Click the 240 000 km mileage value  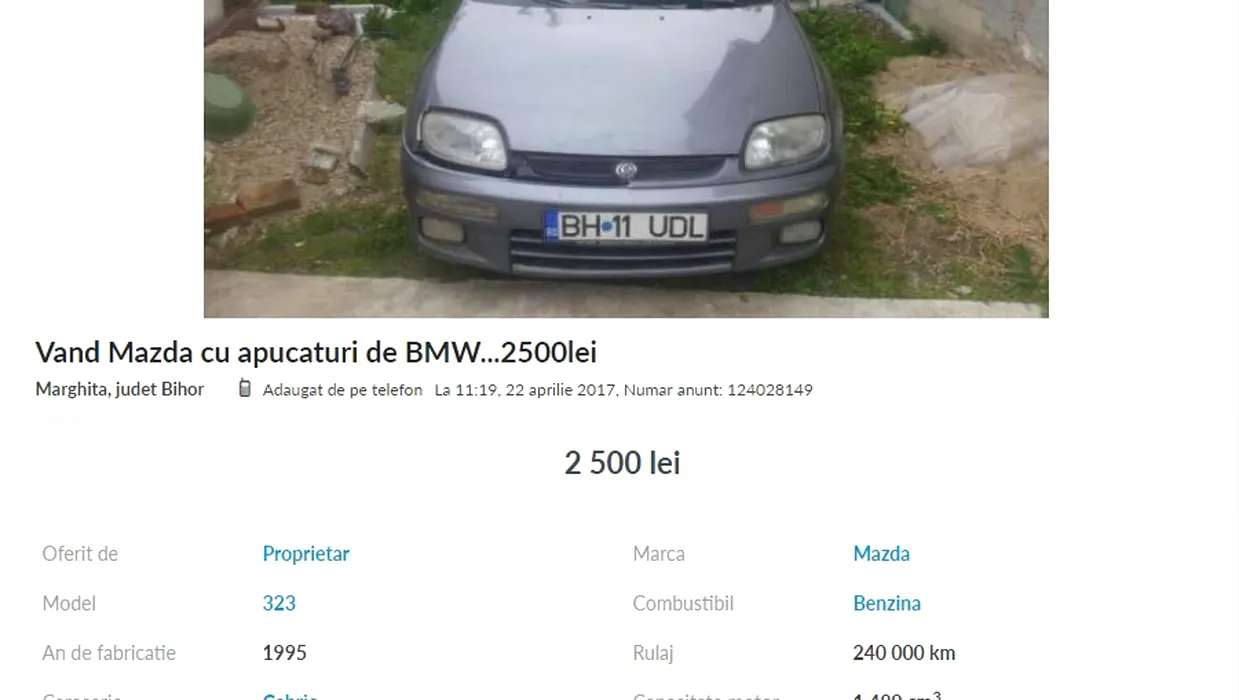(904, 653)
